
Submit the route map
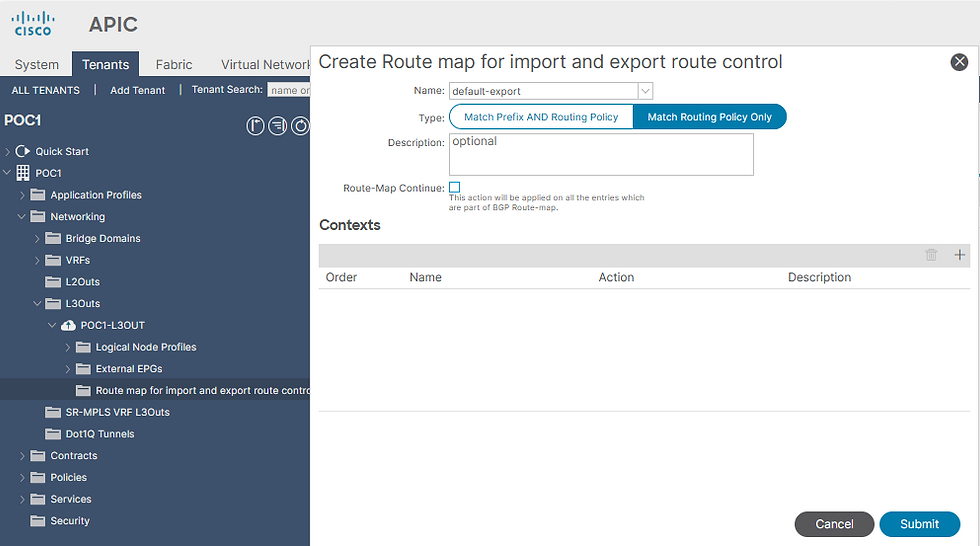(x=919, y=524)
